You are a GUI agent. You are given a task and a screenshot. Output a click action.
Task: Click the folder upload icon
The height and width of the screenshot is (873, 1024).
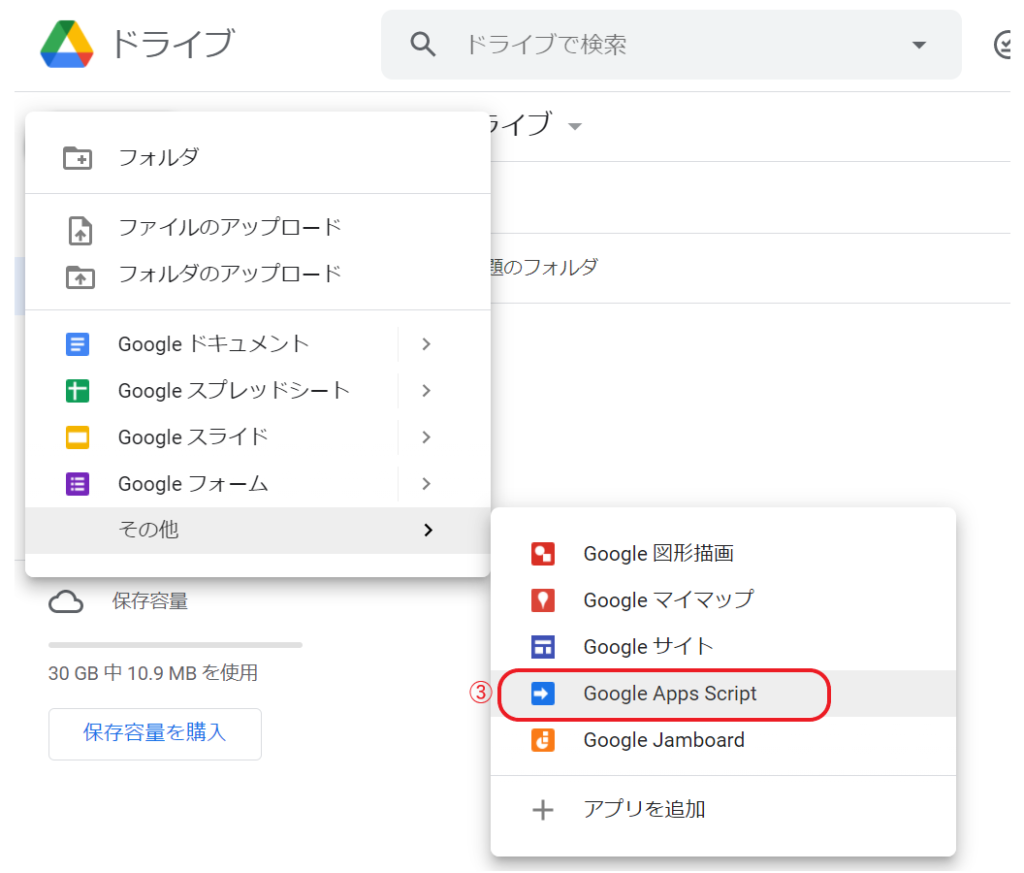click(x=80, y=277)
